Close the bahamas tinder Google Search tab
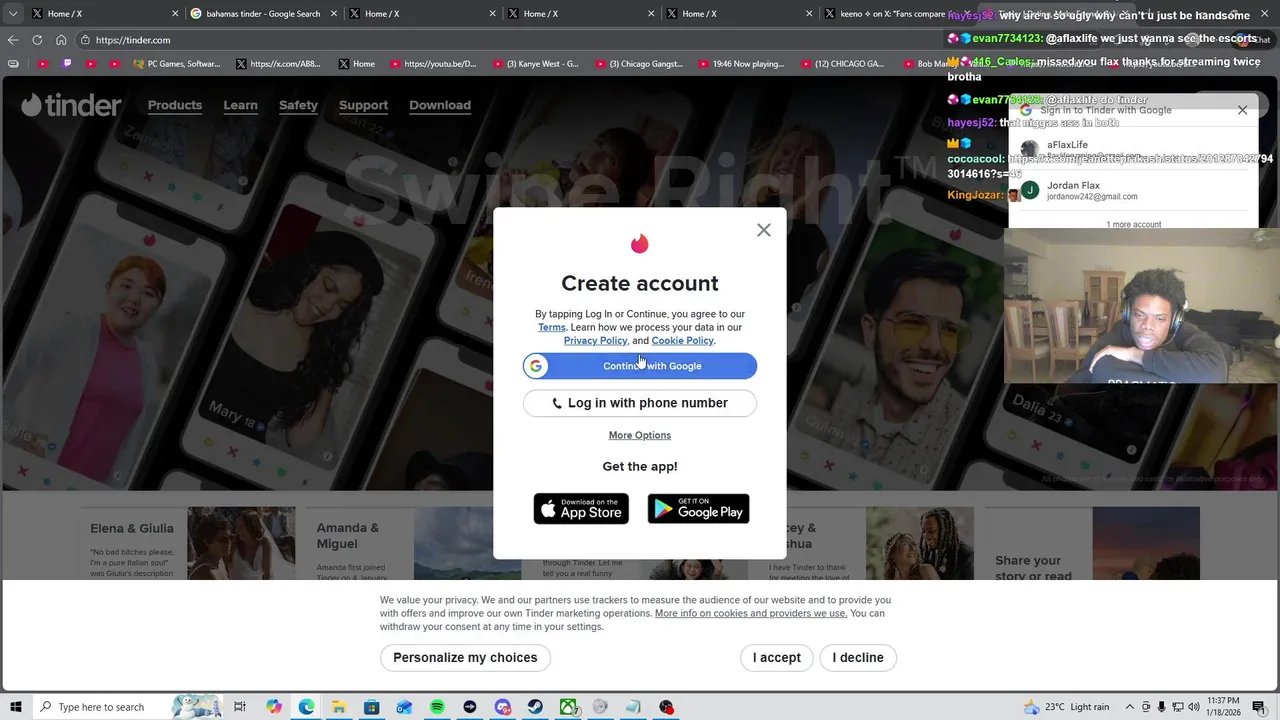The height and width of the screenshot is (720, 1280). click(333, 14)
